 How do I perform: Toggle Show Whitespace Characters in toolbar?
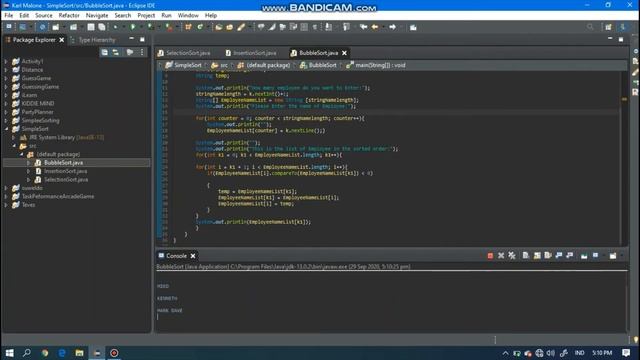coord(315,27)
